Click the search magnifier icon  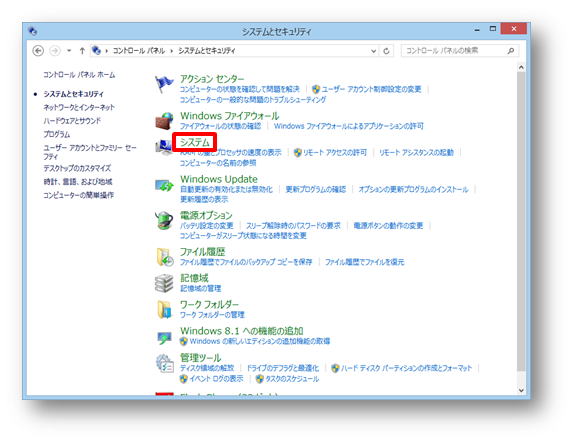(511, 51)
